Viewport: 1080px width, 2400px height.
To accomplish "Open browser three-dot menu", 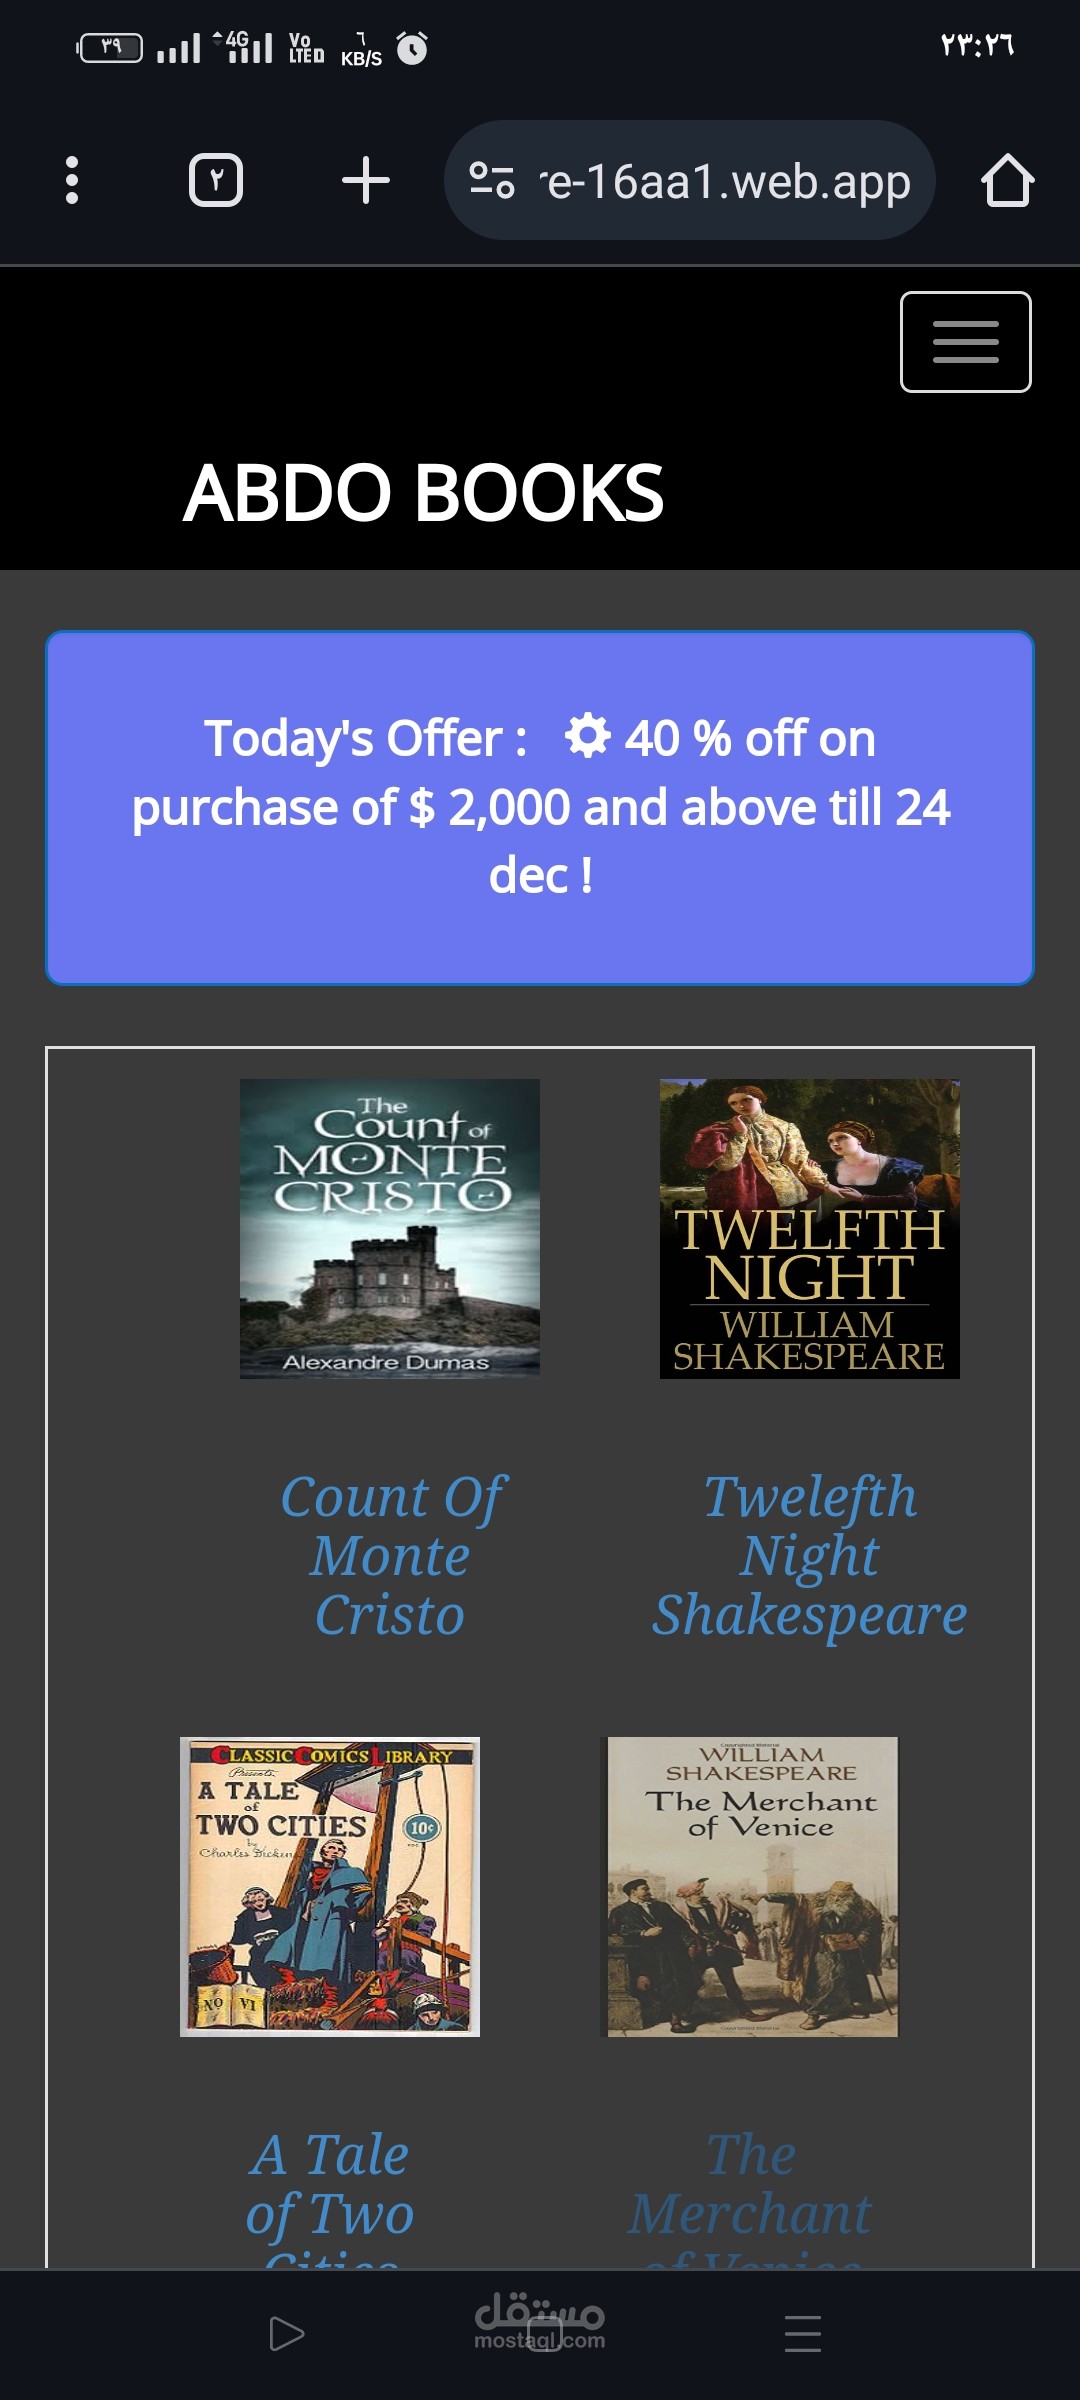I will (71, 181).
